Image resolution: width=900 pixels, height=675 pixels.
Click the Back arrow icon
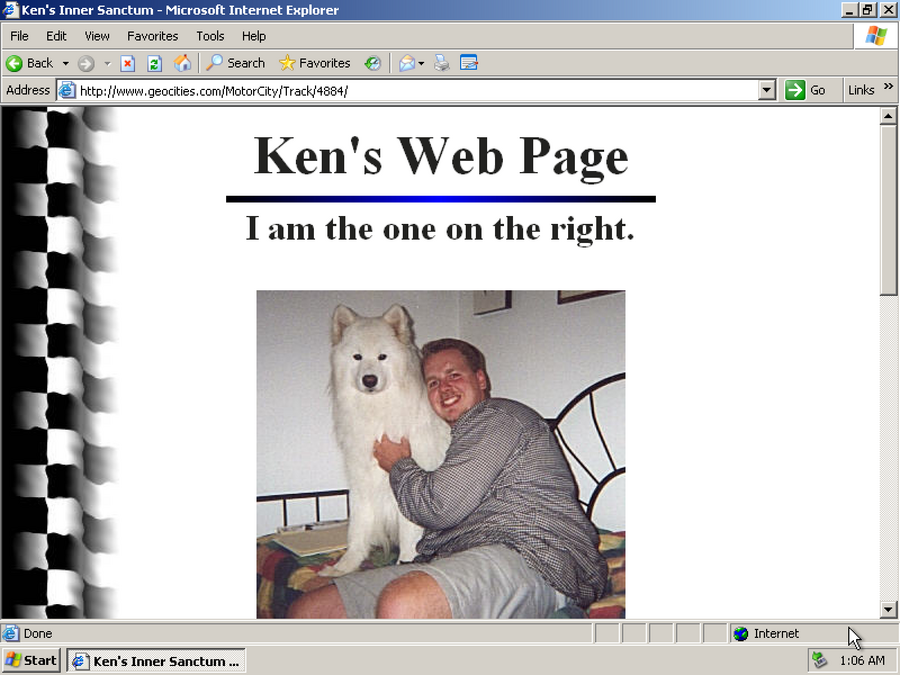click(14, 63)
